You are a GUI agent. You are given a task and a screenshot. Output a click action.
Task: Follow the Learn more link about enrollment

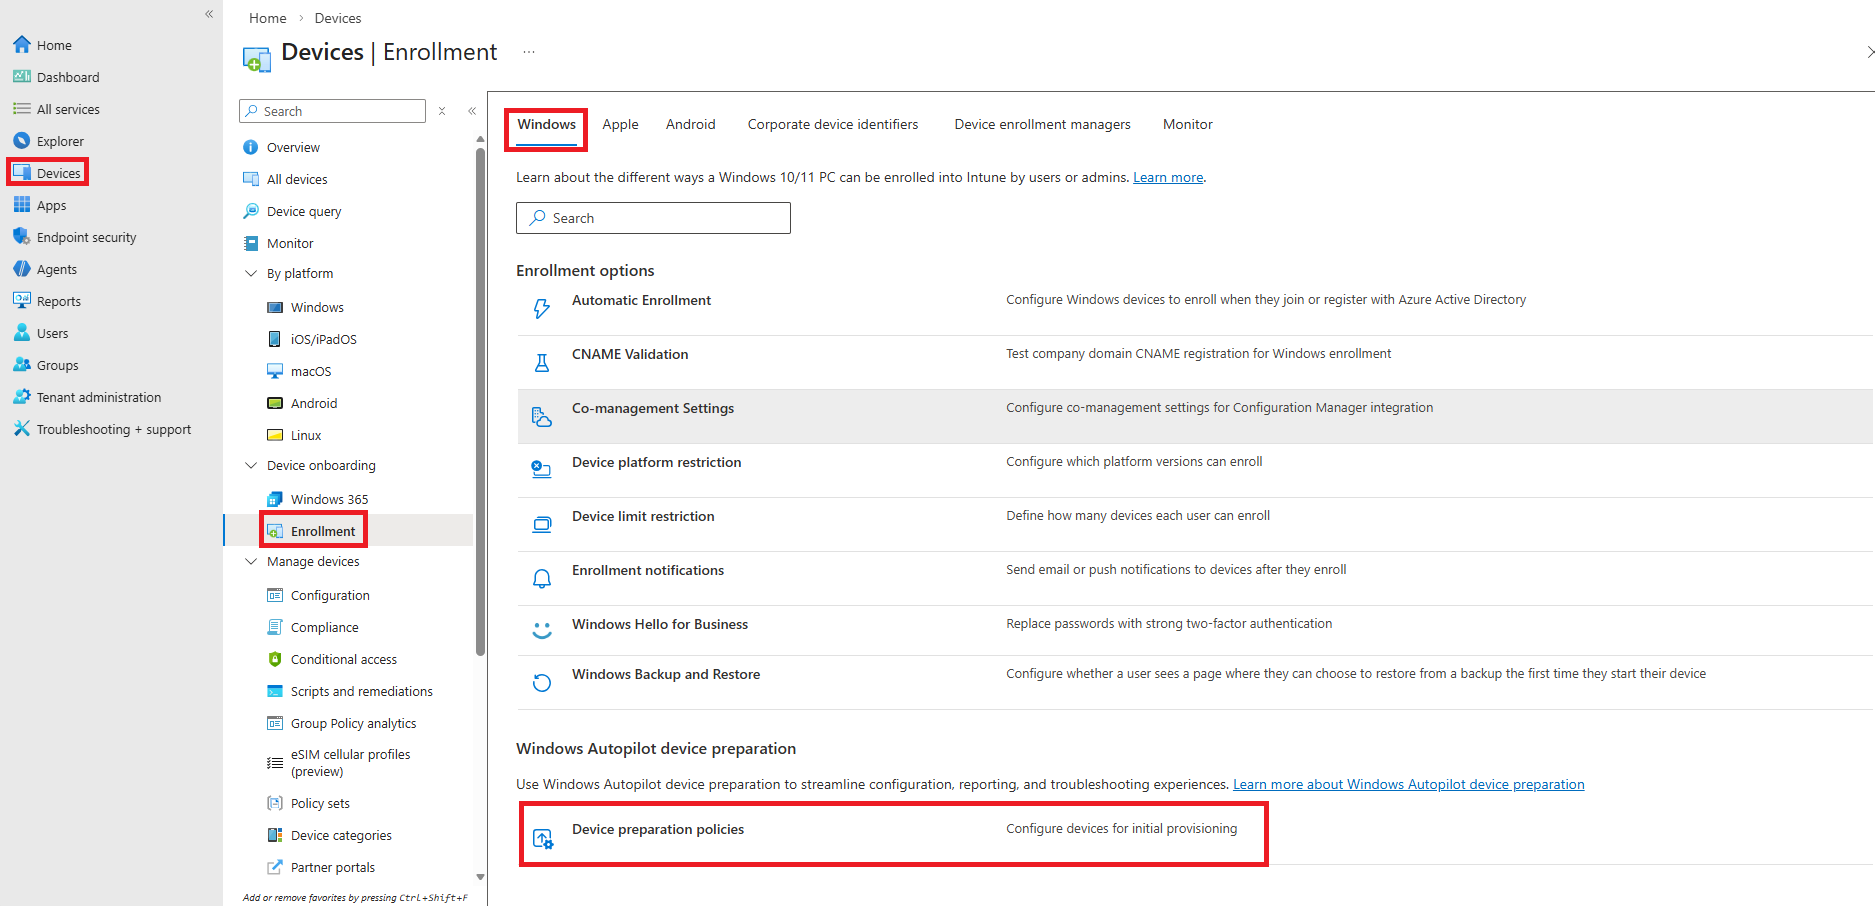[x=1168, y=177]
